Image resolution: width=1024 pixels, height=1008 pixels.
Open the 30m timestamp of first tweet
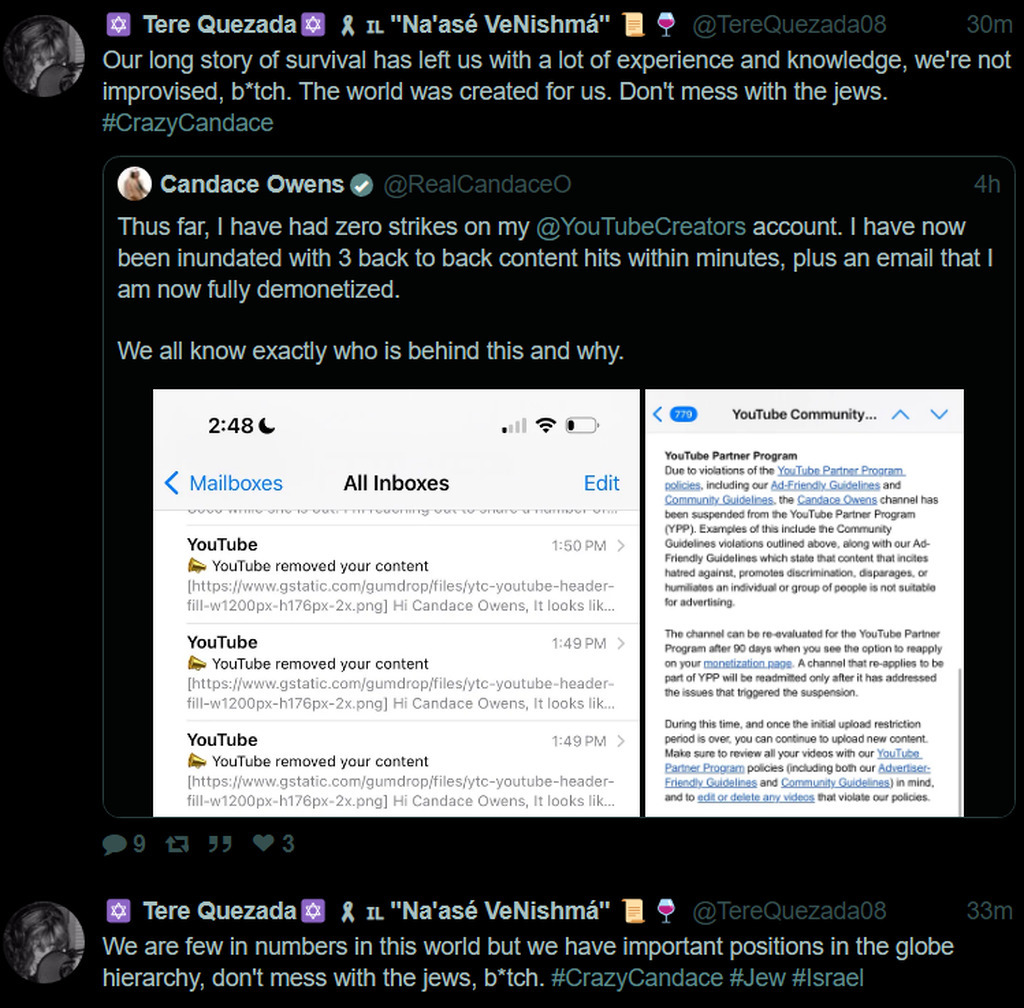989,25
